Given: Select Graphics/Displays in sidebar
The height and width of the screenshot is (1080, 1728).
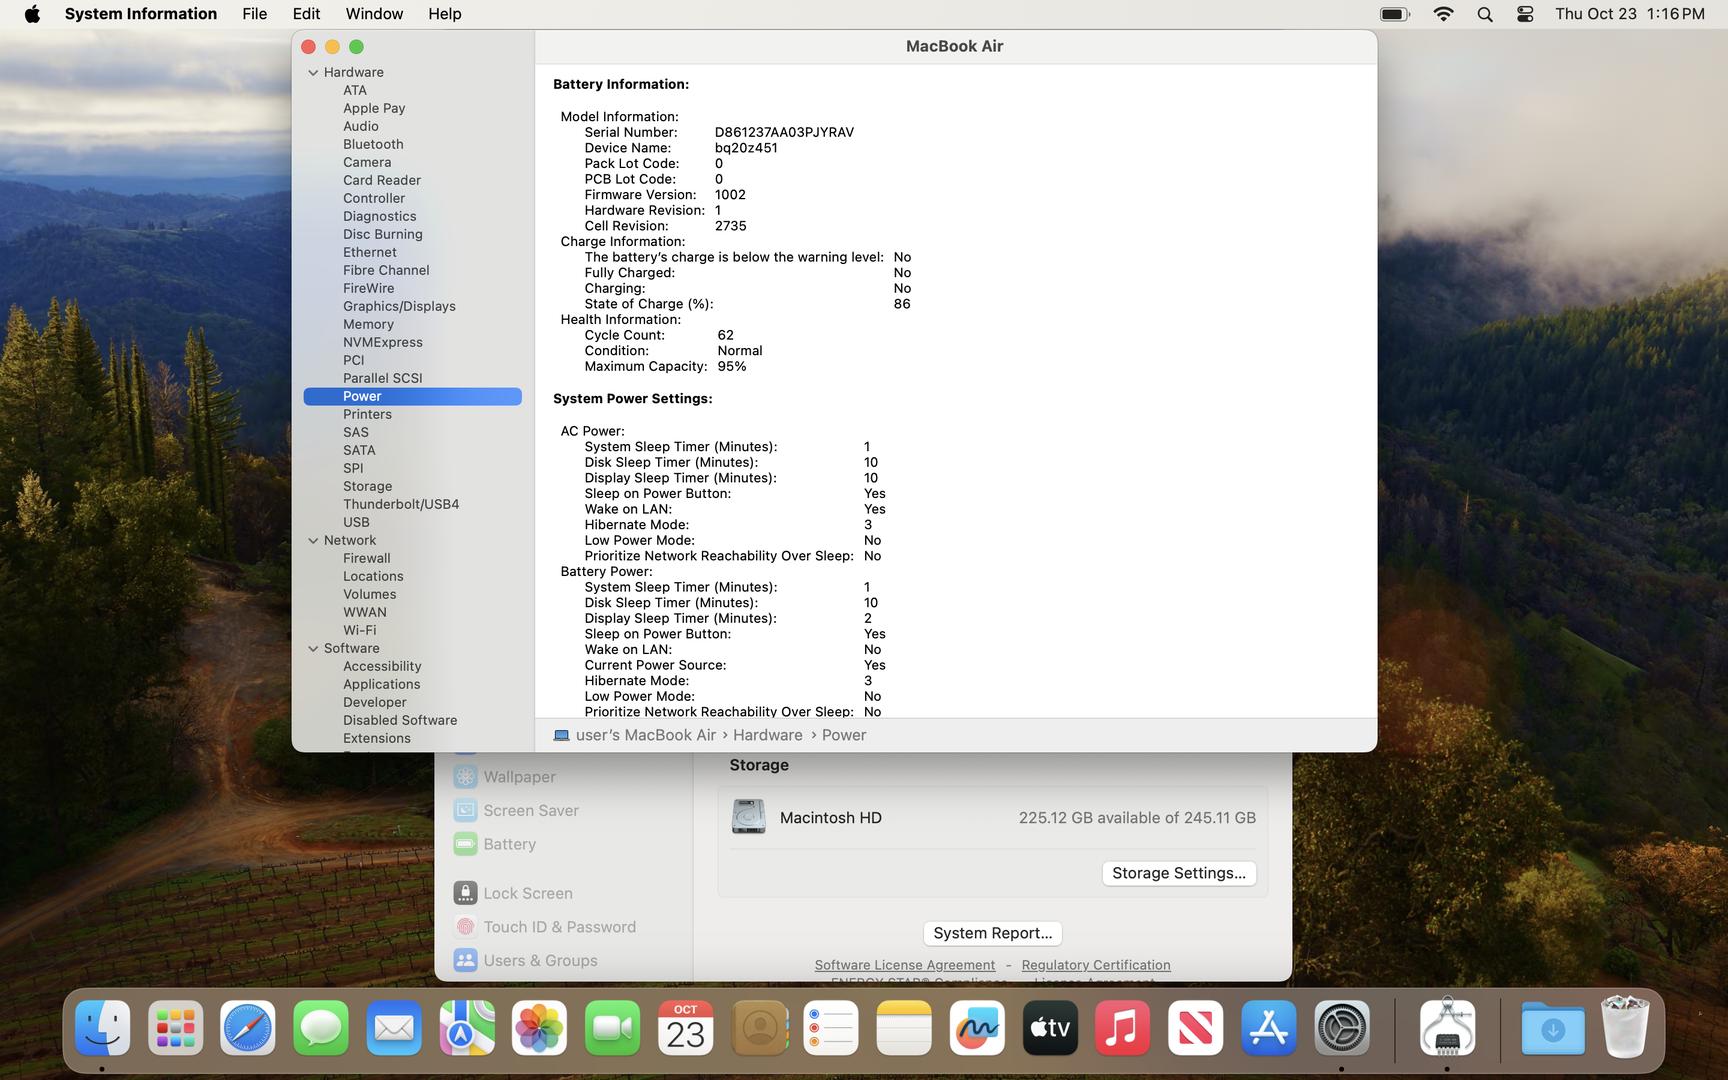Looking at the screenshot, I should coord(399,306).
